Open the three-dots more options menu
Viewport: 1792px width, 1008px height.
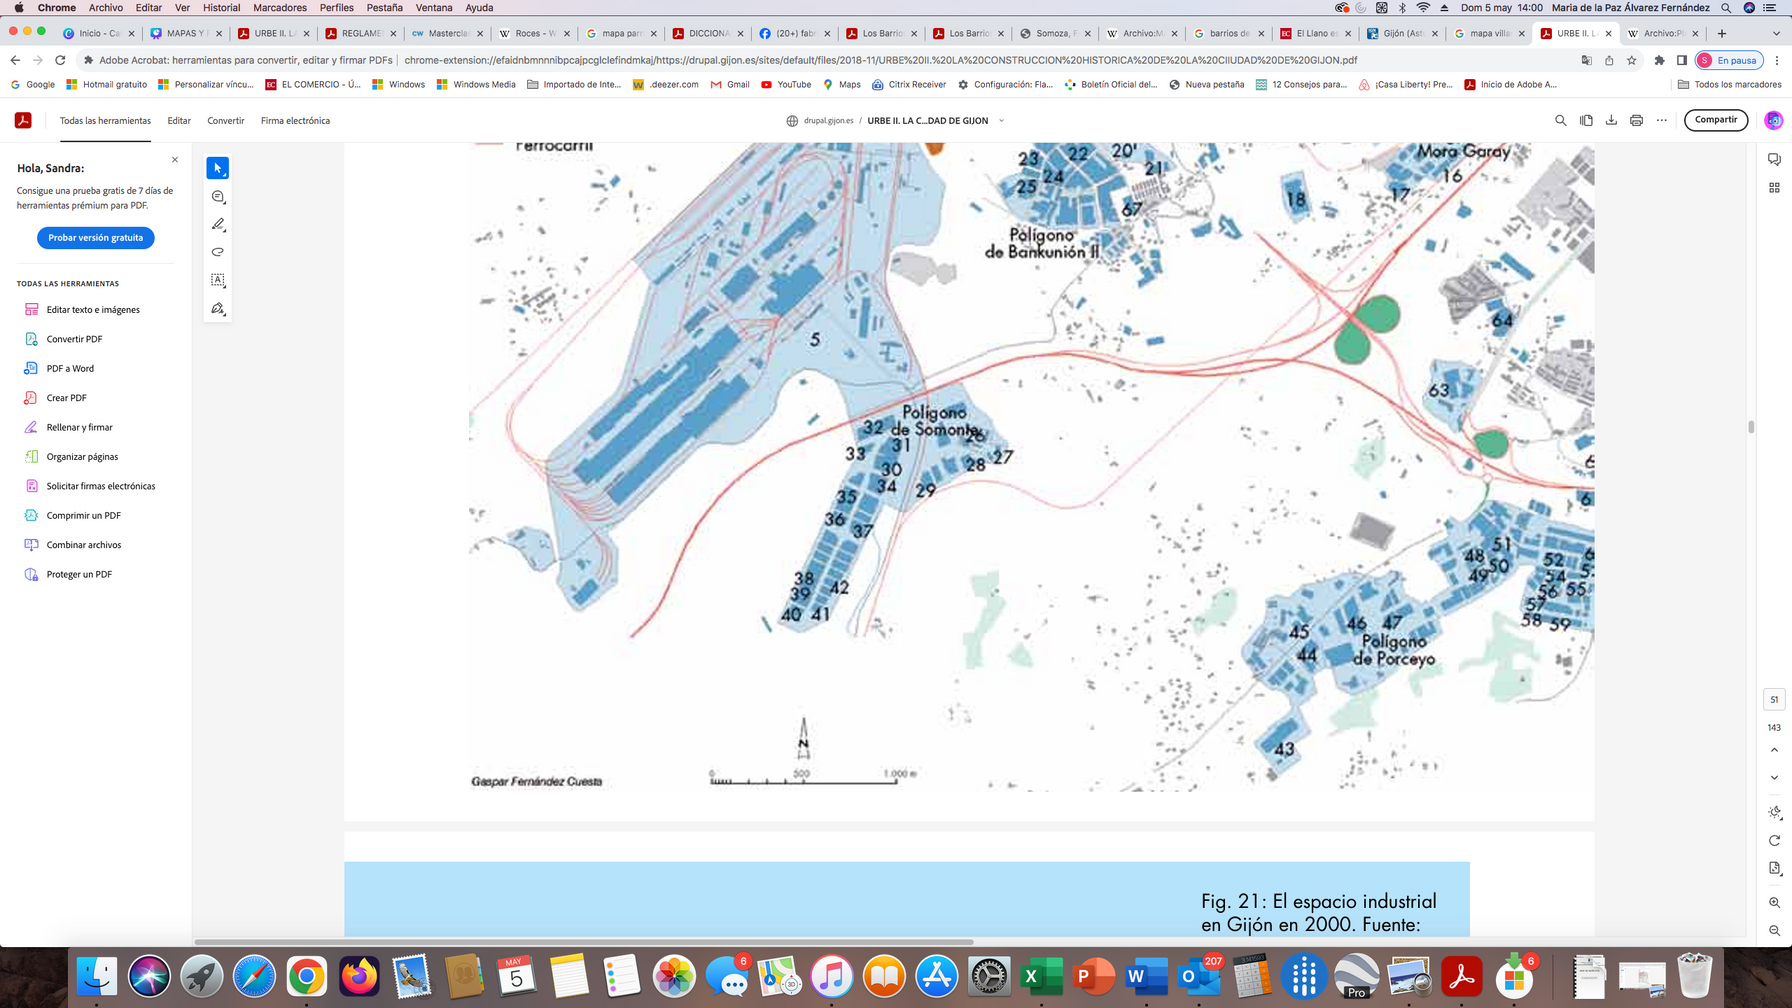(x=1661, y=121)
